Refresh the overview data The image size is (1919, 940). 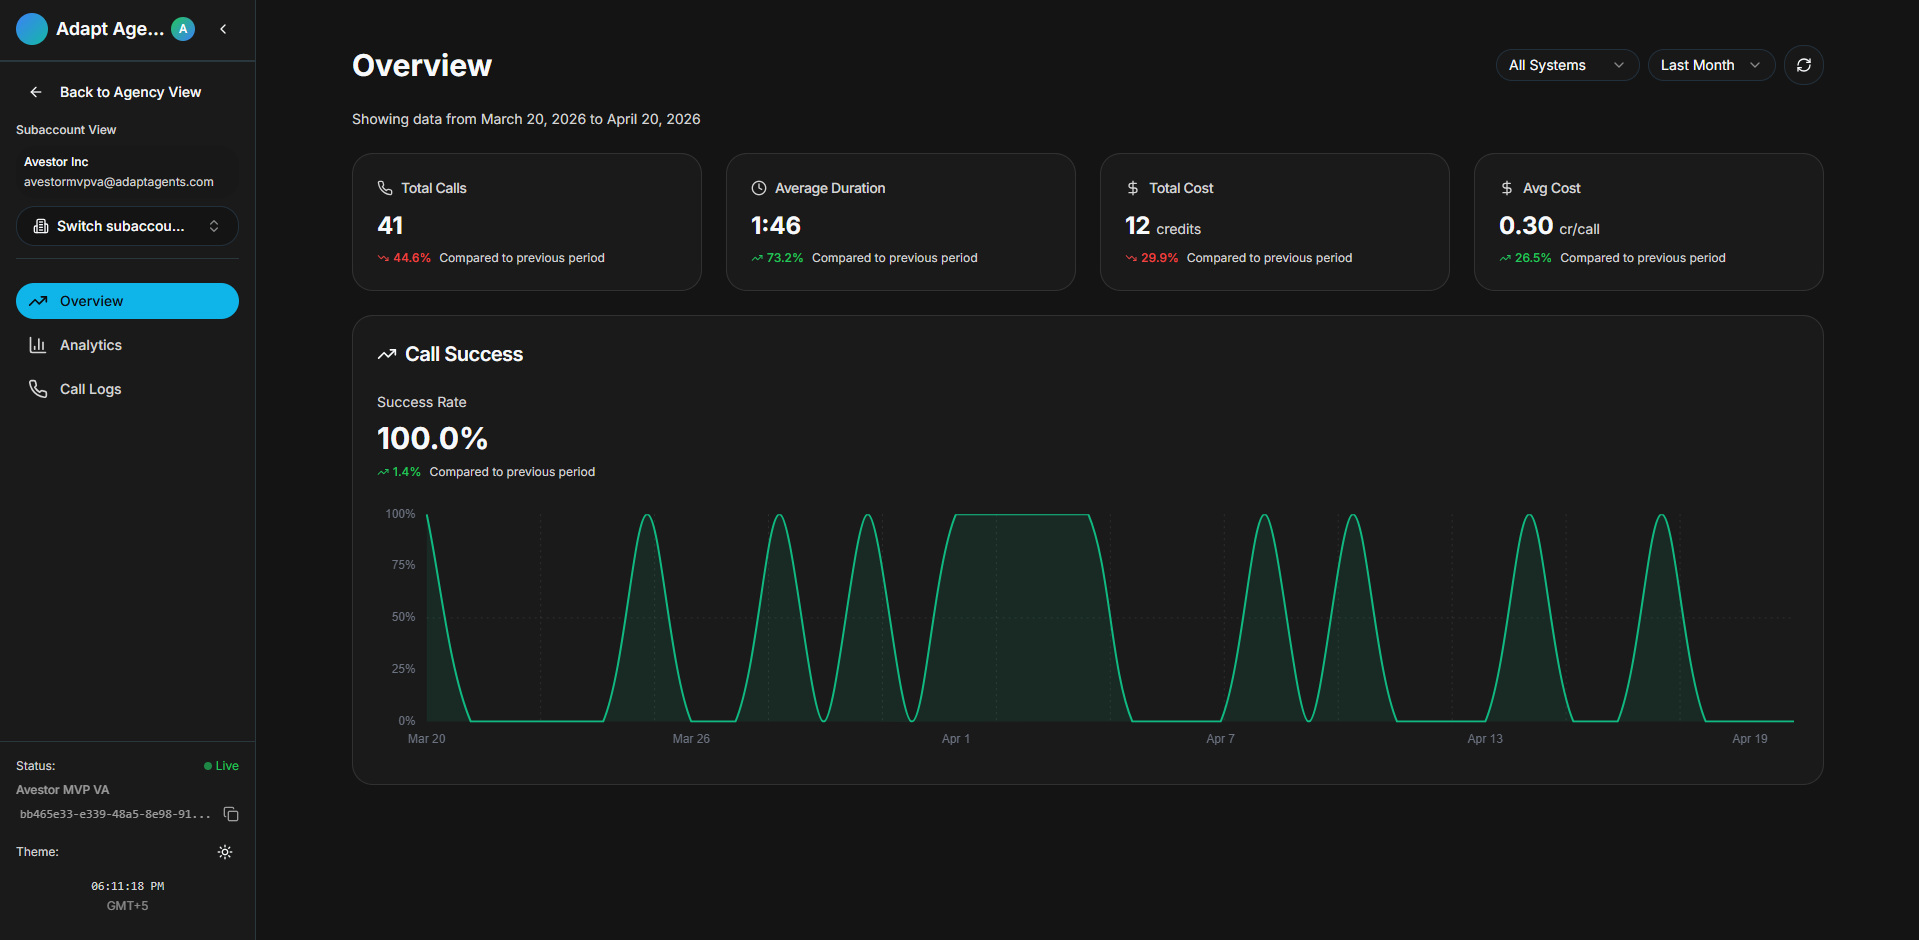pyautogui.click(x=1804, y=65)
